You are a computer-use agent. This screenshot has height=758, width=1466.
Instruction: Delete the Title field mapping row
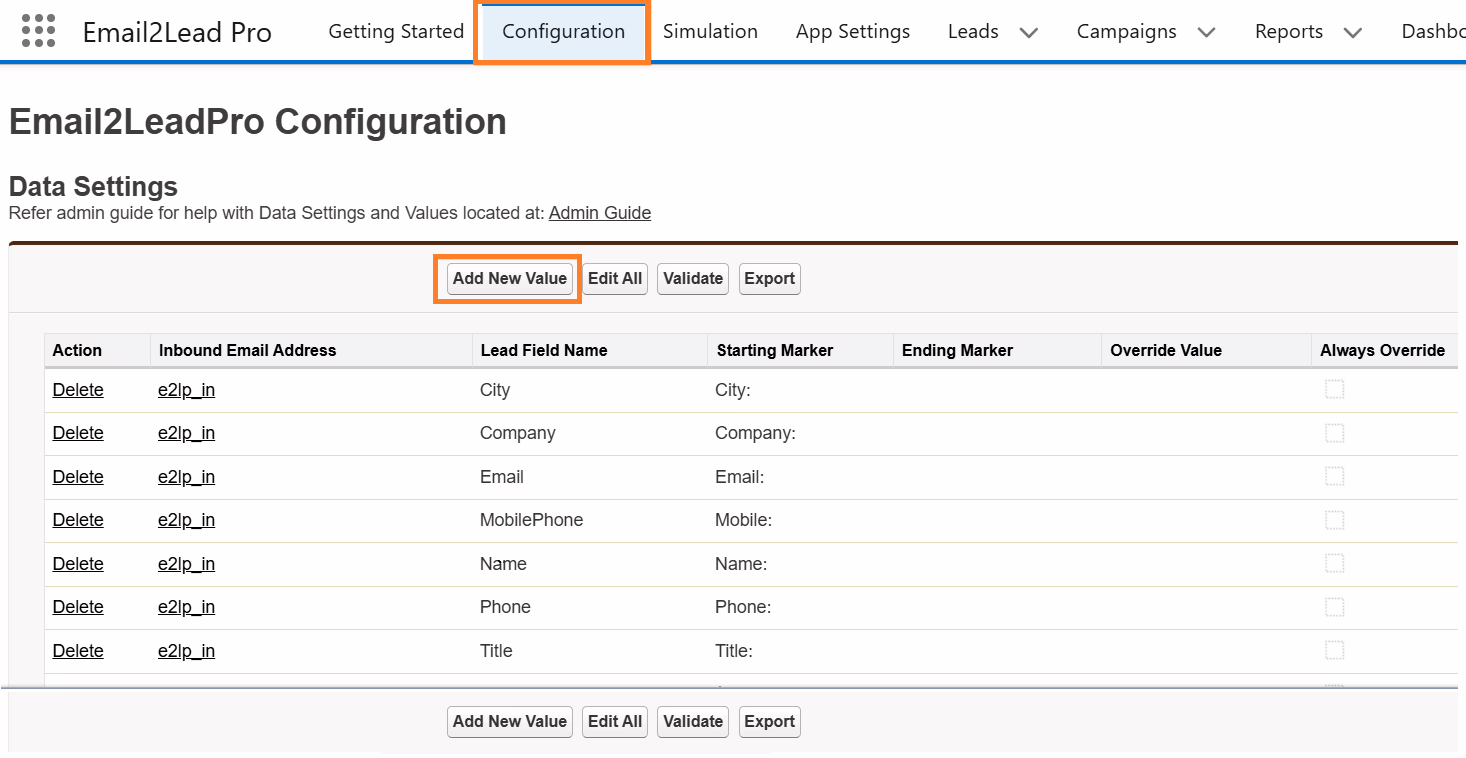tap(78, 651)
